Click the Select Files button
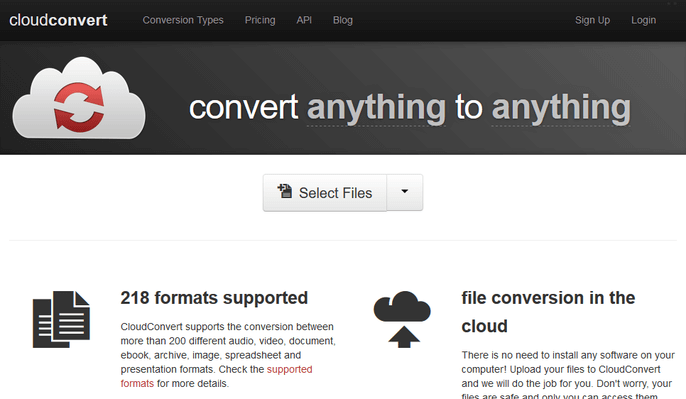 tap(325, 193)
